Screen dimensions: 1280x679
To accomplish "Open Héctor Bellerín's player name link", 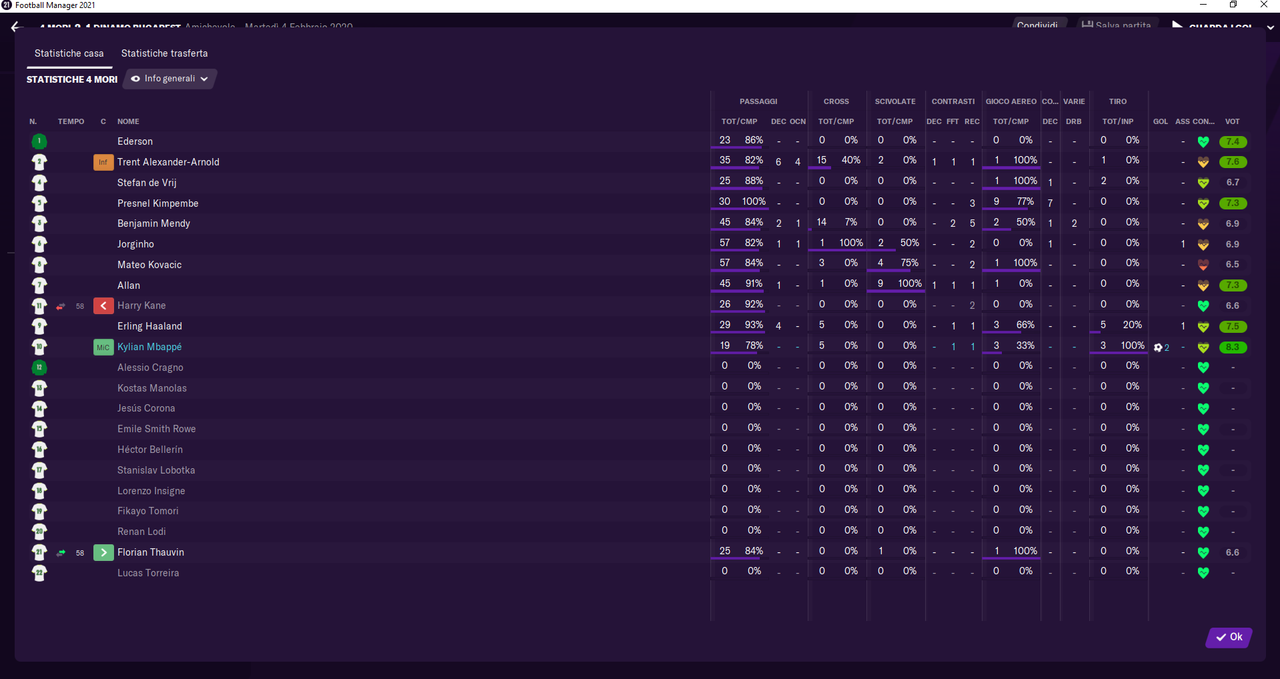I will (150, 449).
